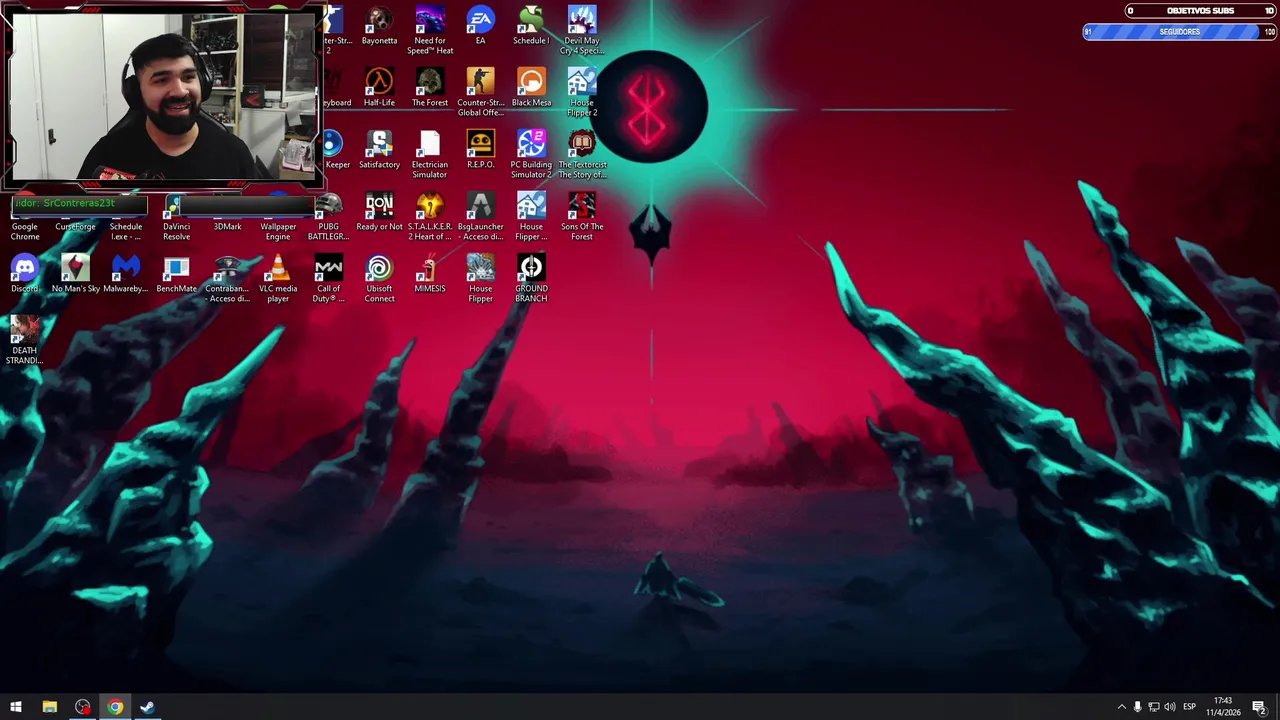Launch the R.E.P.O. game shortcut
The height and width of the screenshot is (720, 1280).
click(x=480, y=150)
